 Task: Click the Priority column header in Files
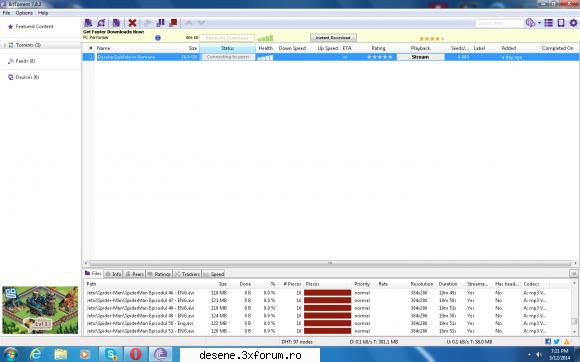(362, 284)
